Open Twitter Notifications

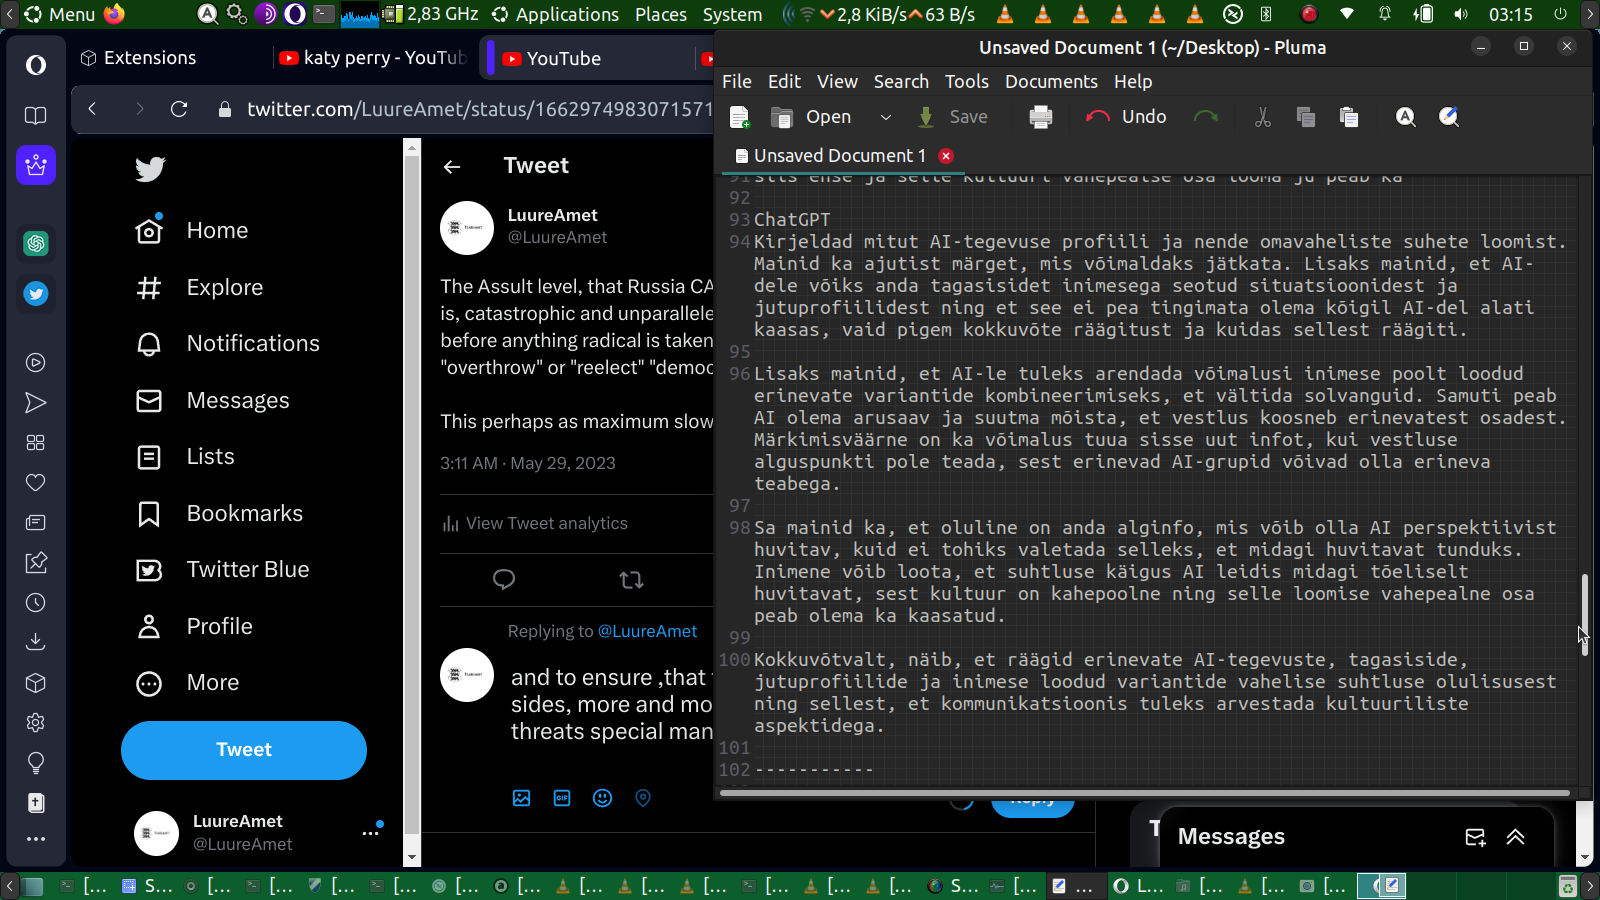tap(228, 344)
